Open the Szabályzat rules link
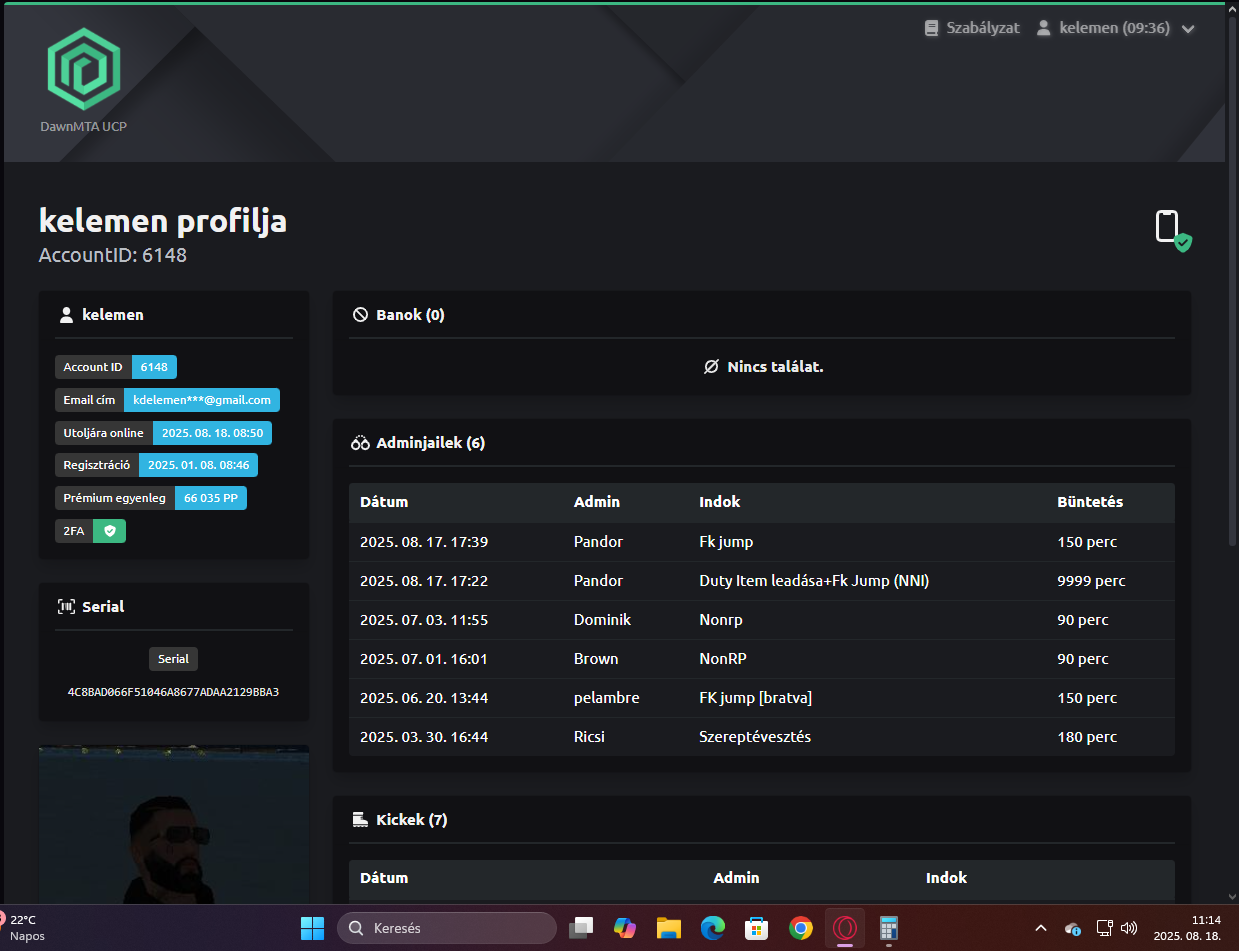This screenshot has width=1239, height=951. (x=971, y=28)
